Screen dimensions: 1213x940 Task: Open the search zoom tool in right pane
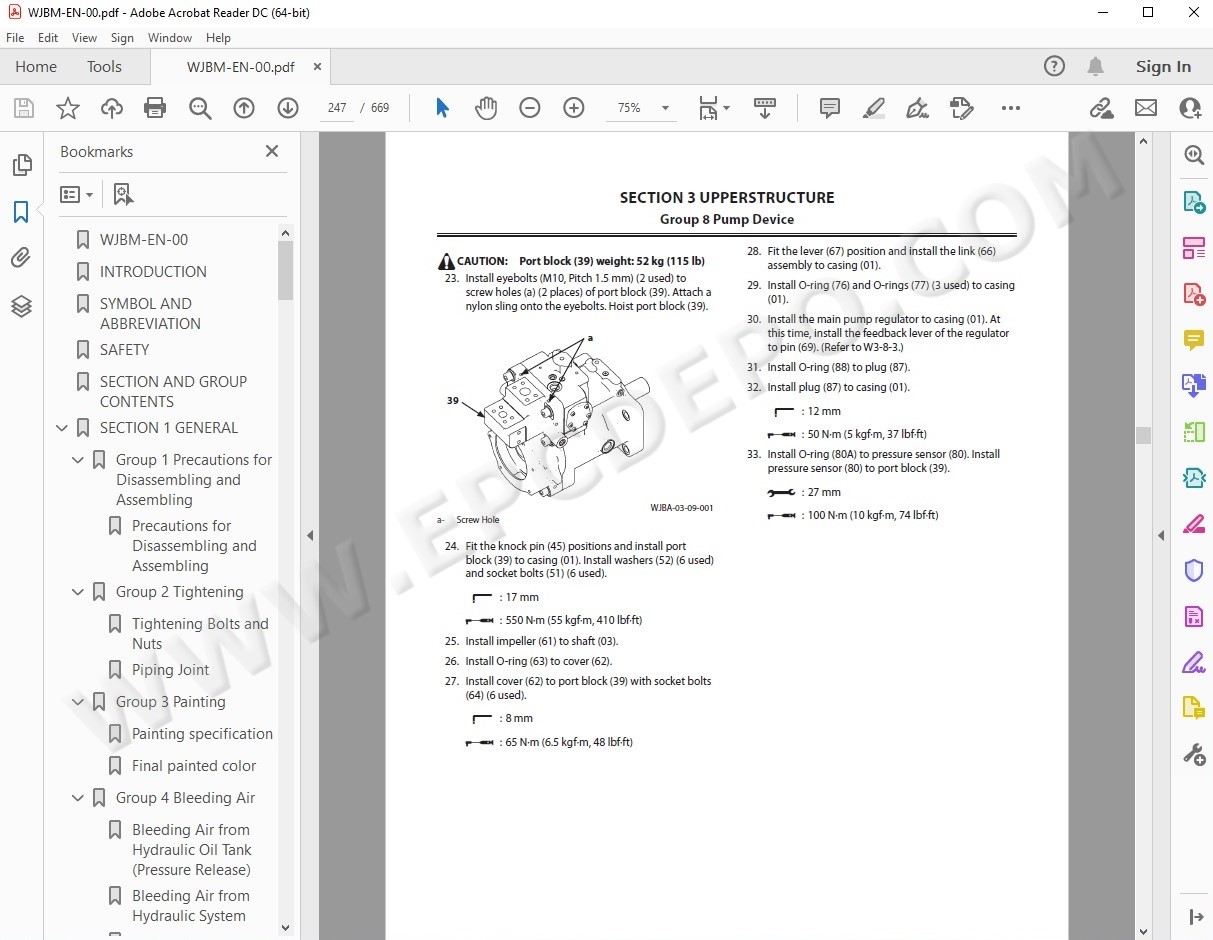tap(1193, 155)
